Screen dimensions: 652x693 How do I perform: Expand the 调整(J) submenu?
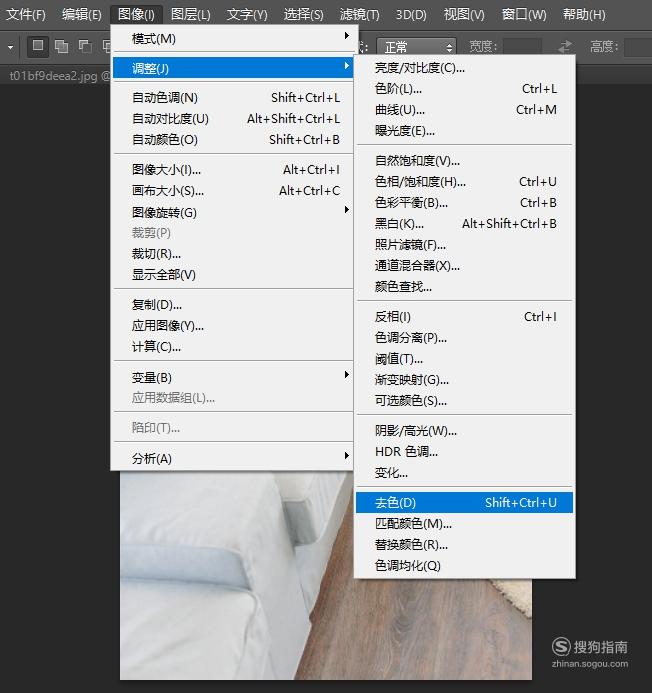point(233,68)
